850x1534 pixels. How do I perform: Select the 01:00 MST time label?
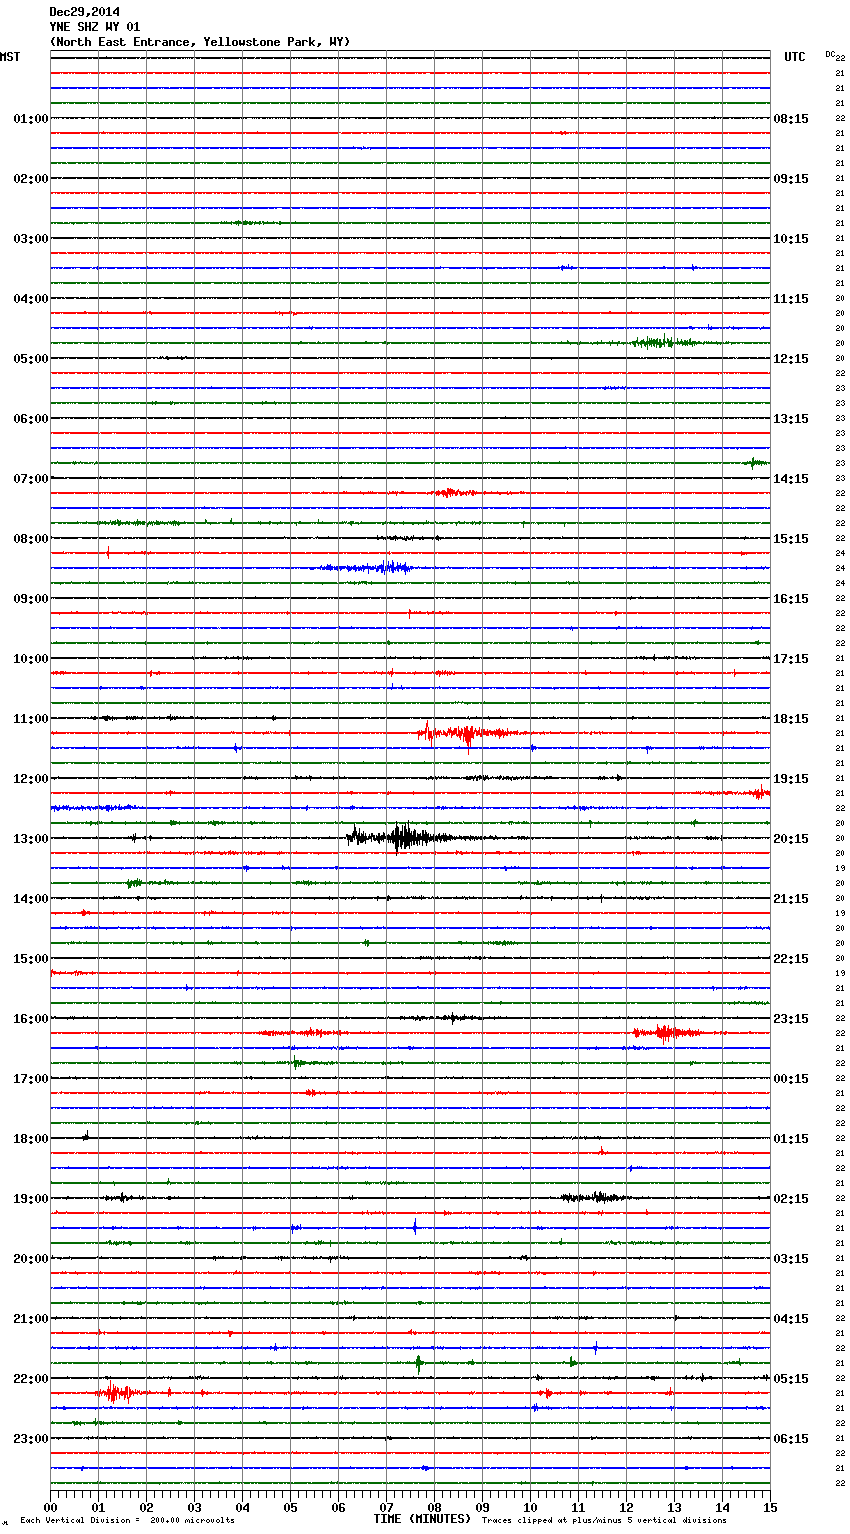pyautogui.click(x=30, y=119)
